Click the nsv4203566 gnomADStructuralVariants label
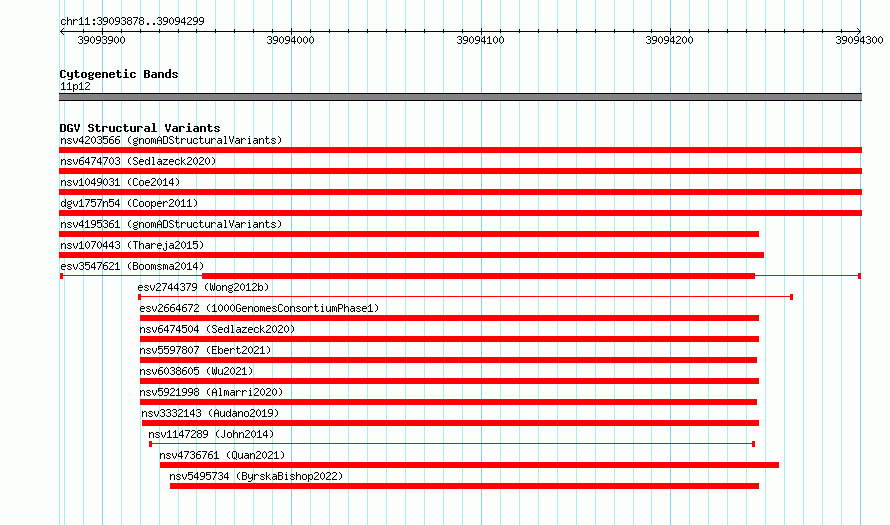This screenshot has width=890, height=525. pos(171,140)
